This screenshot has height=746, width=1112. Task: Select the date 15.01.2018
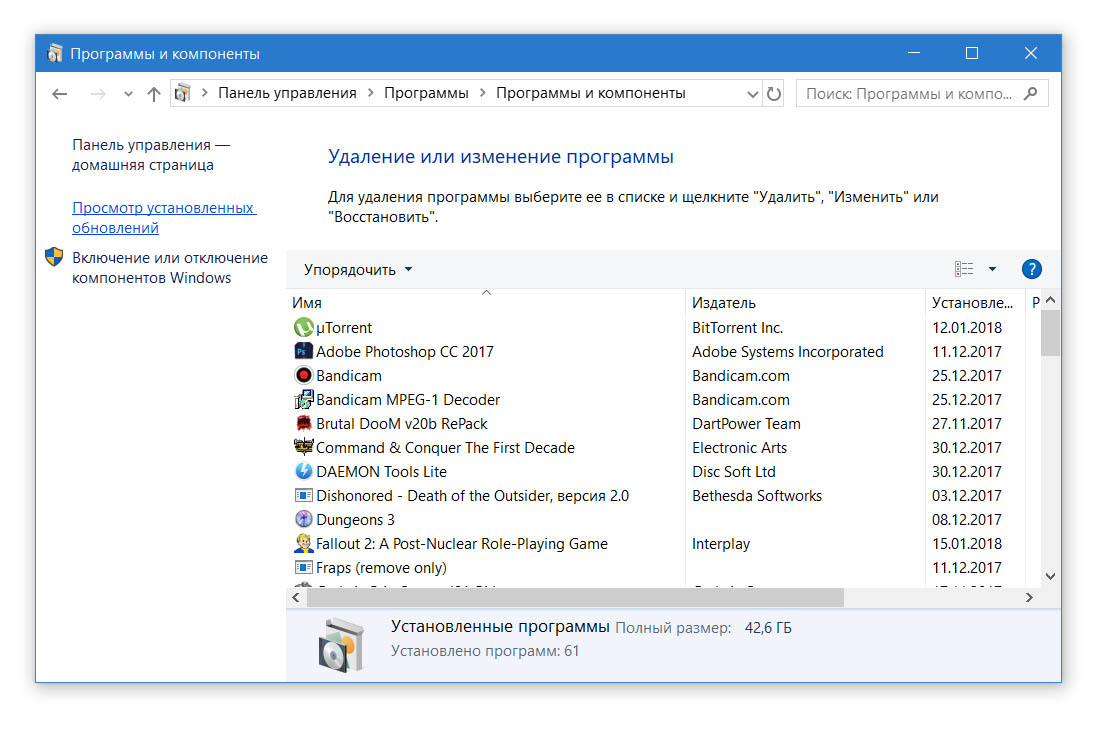967,544
